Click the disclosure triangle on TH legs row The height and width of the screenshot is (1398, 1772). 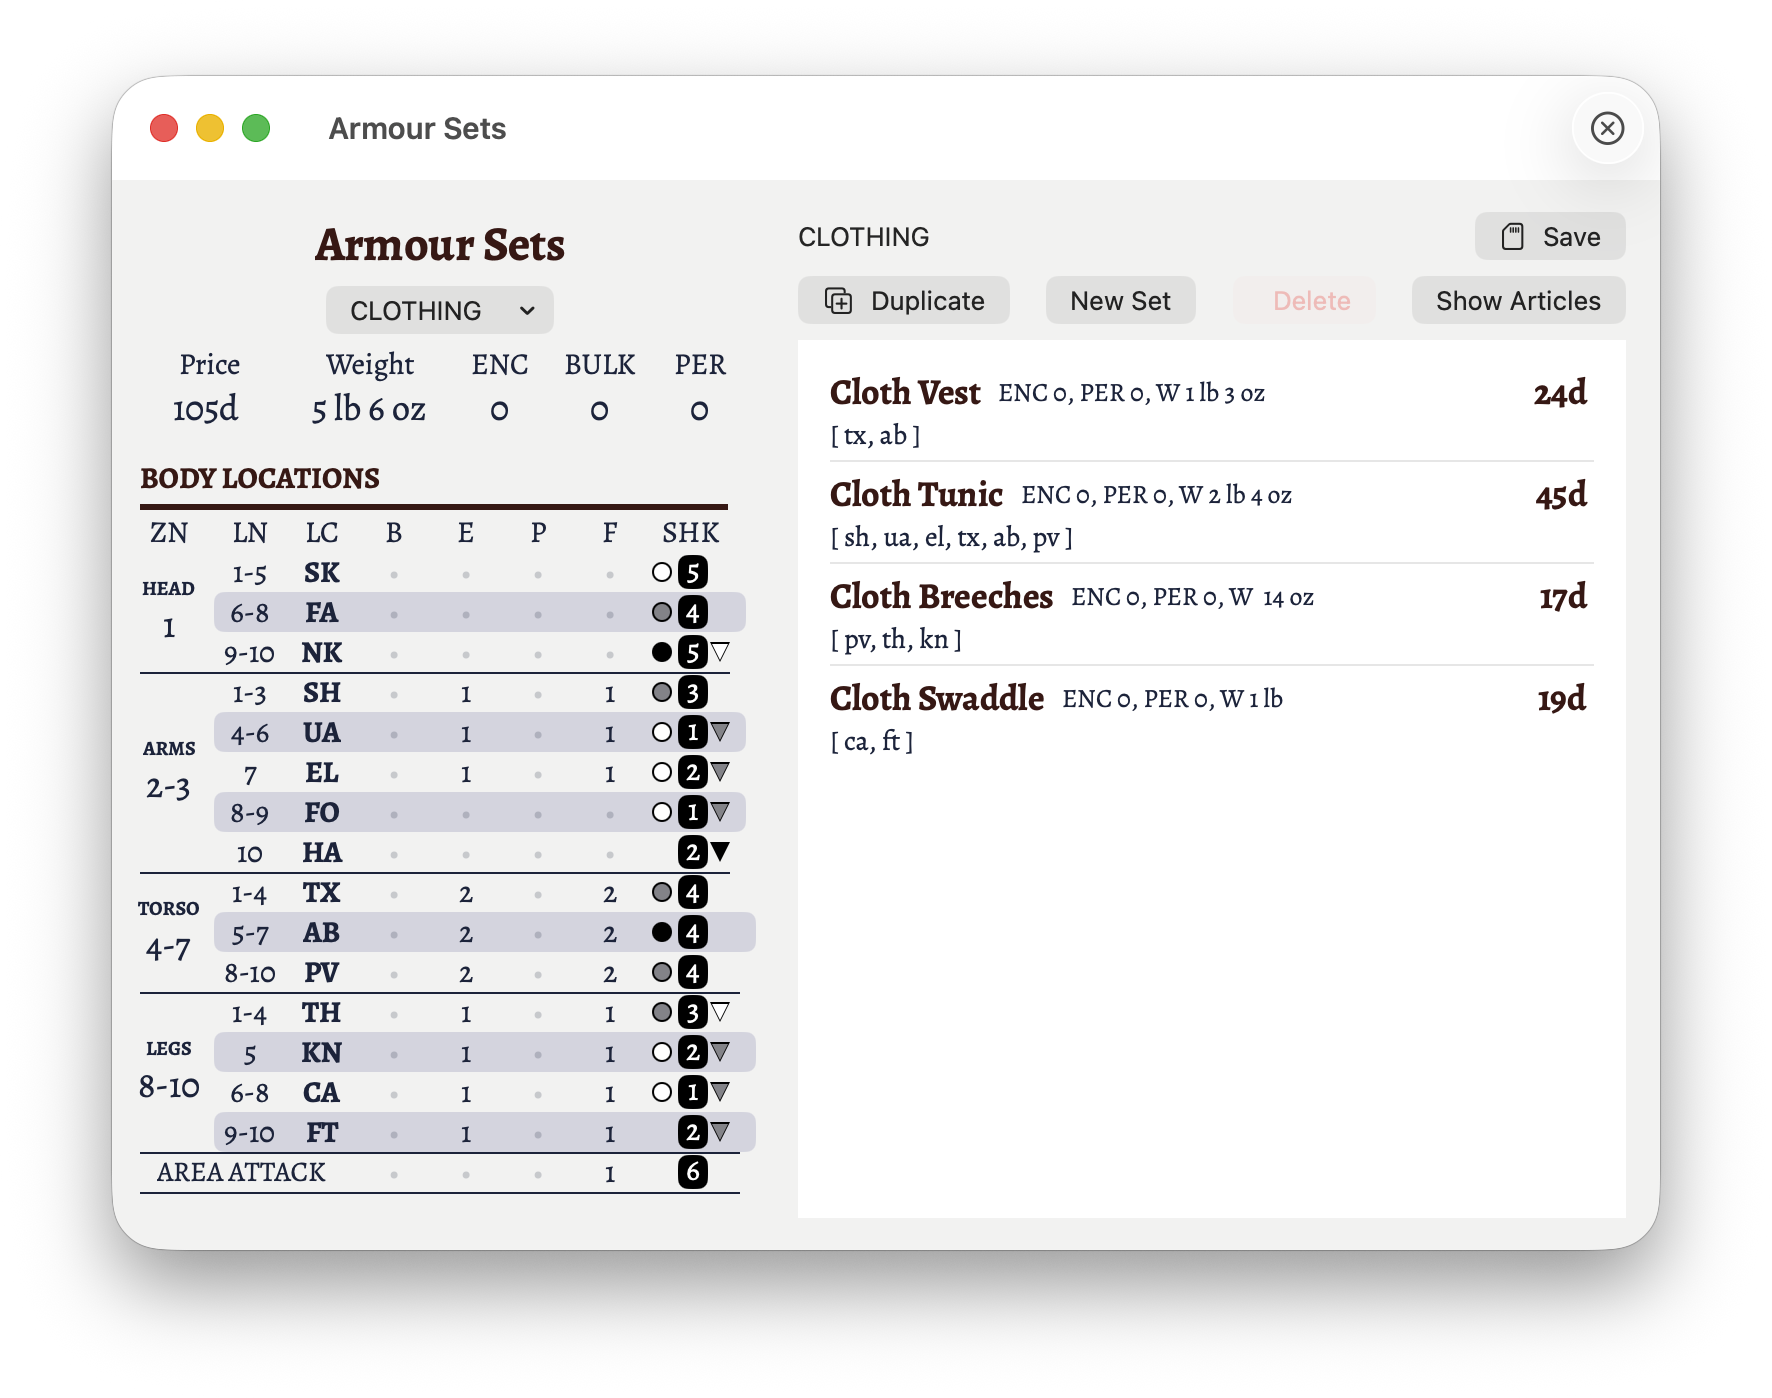point(721,1012)
